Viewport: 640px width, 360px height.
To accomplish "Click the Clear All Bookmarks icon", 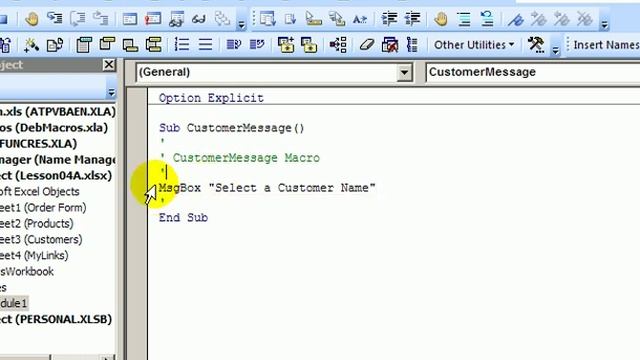I will 584,19.
